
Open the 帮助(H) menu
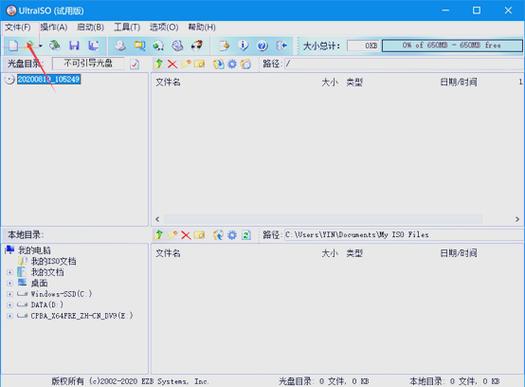(x=202, y=27)
